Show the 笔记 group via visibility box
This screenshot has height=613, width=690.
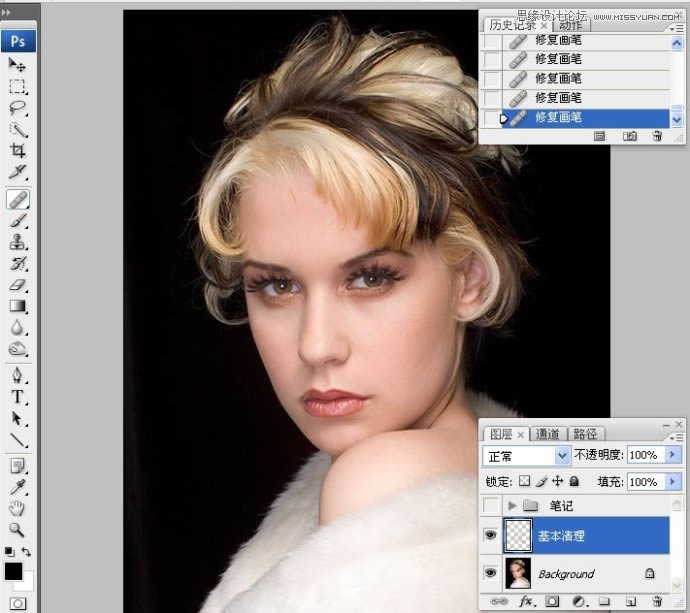tap(490, 506)
